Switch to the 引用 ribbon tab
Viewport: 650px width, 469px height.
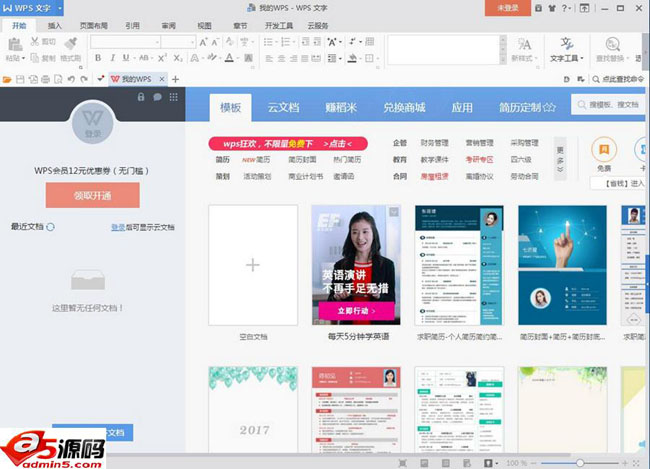(132, 26)
